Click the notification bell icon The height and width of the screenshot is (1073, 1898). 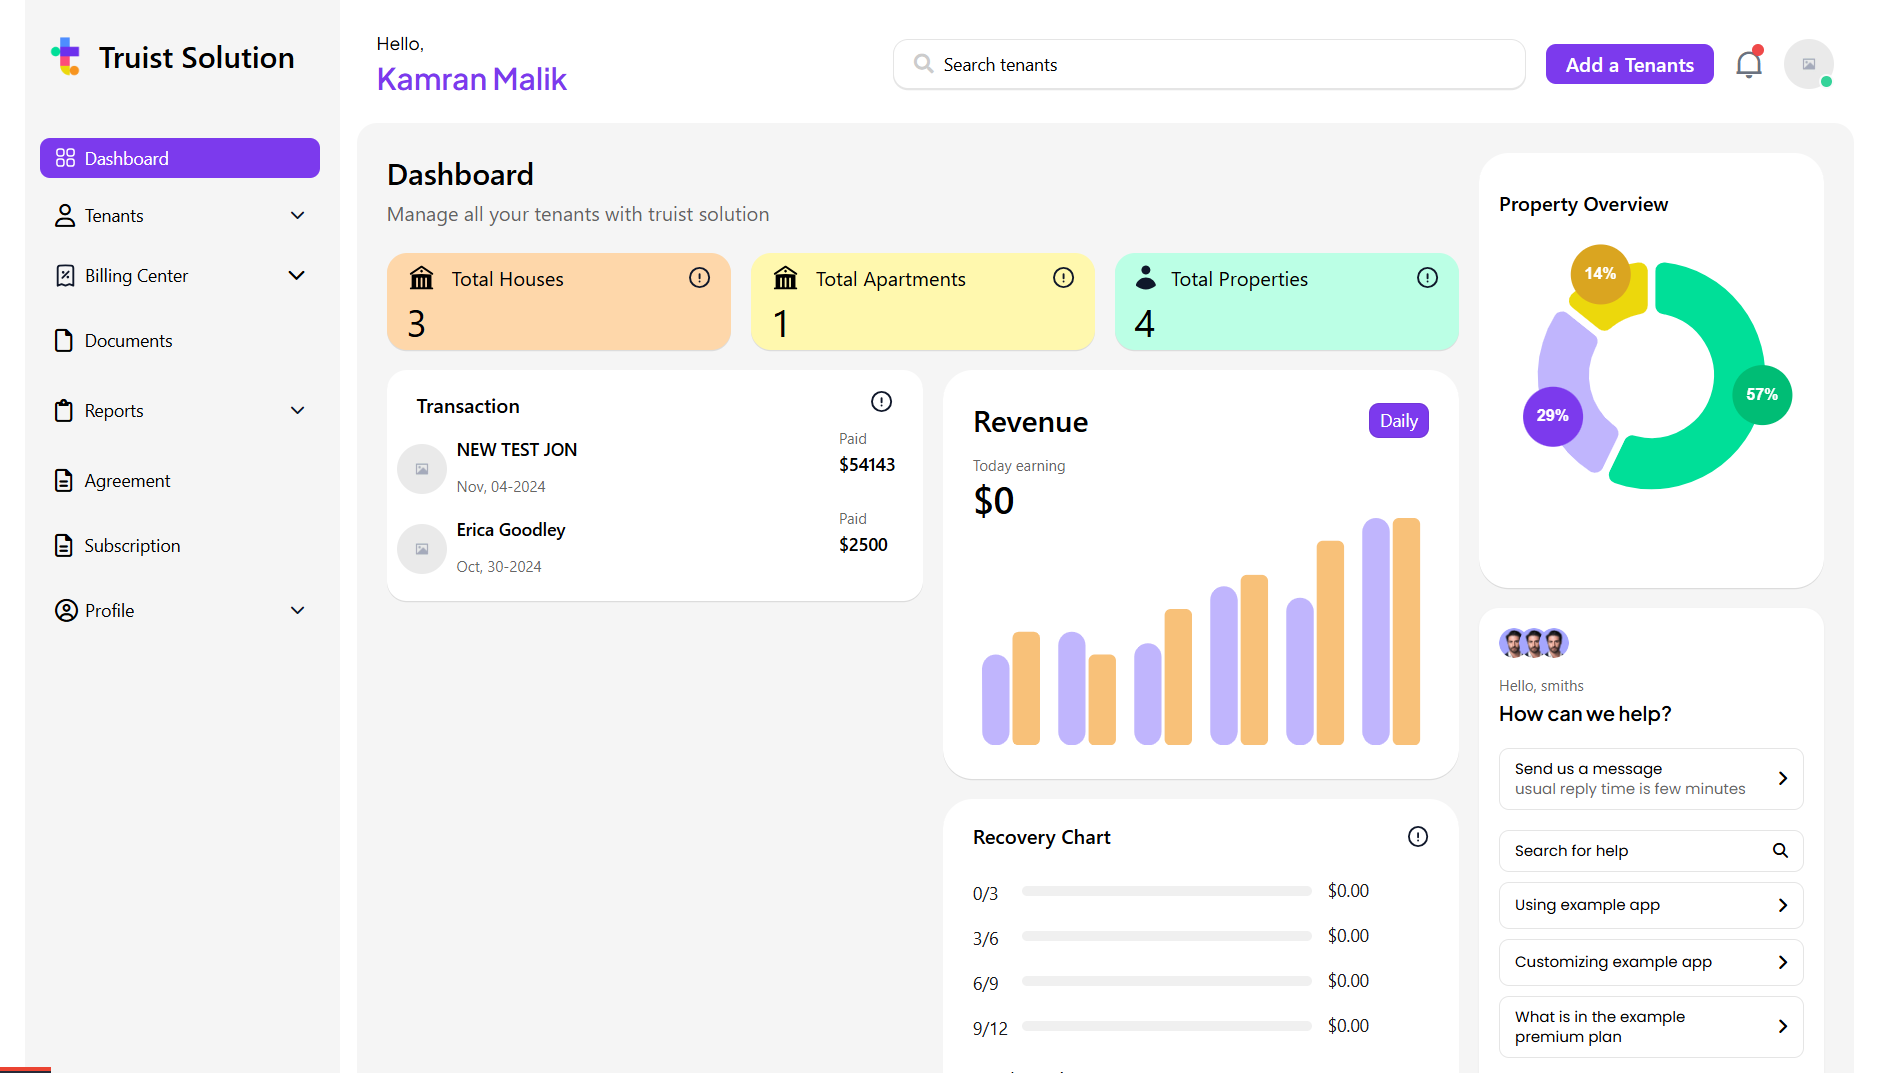pyautogui.click(x=1748, y=65)
